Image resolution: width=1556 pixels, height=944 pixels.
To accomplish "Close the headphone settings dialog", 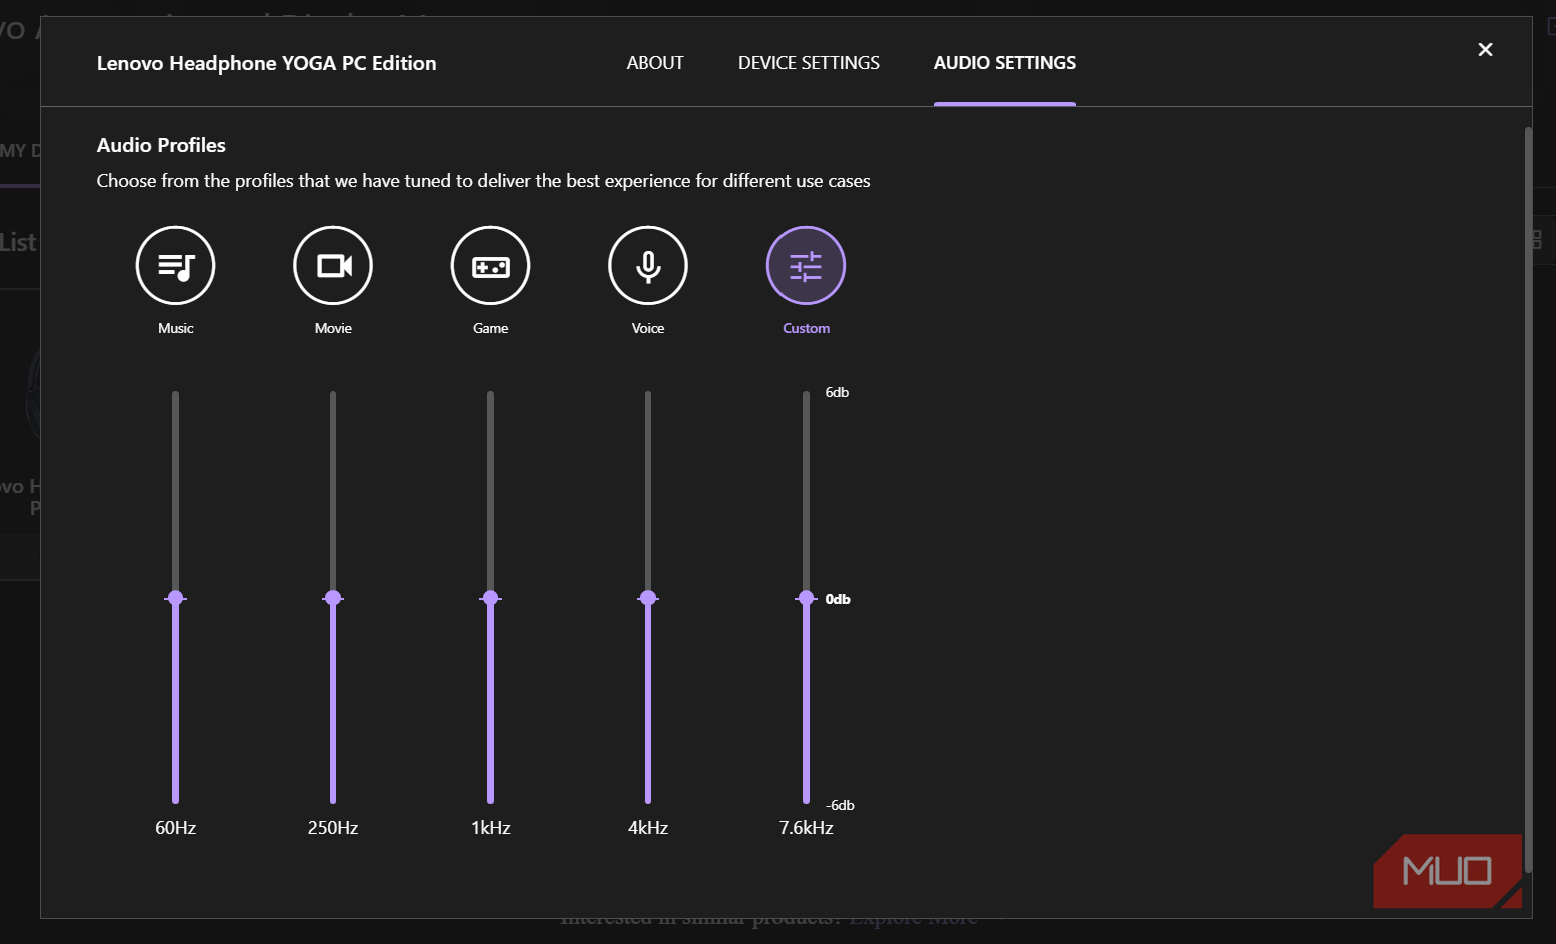I will 1485,49.
